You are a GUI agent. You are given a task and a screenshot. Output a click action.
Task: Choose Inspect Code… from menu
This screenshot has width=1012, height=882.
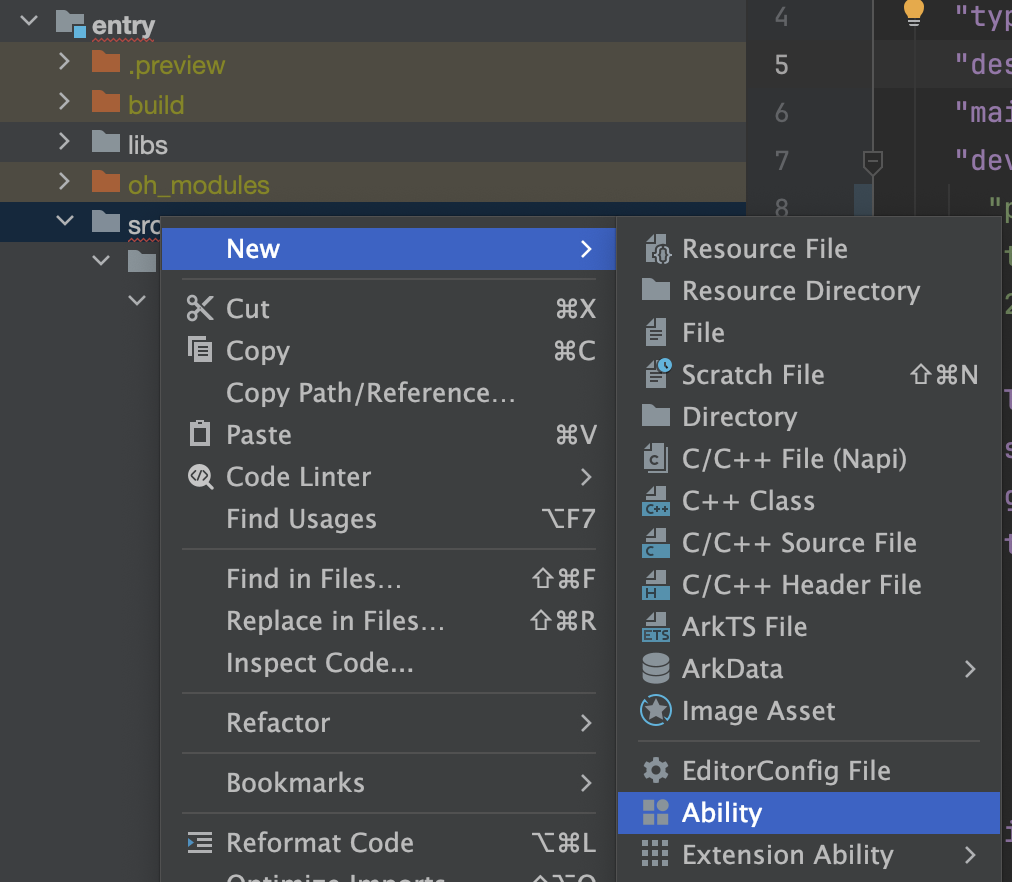click(x=389, y=663)
